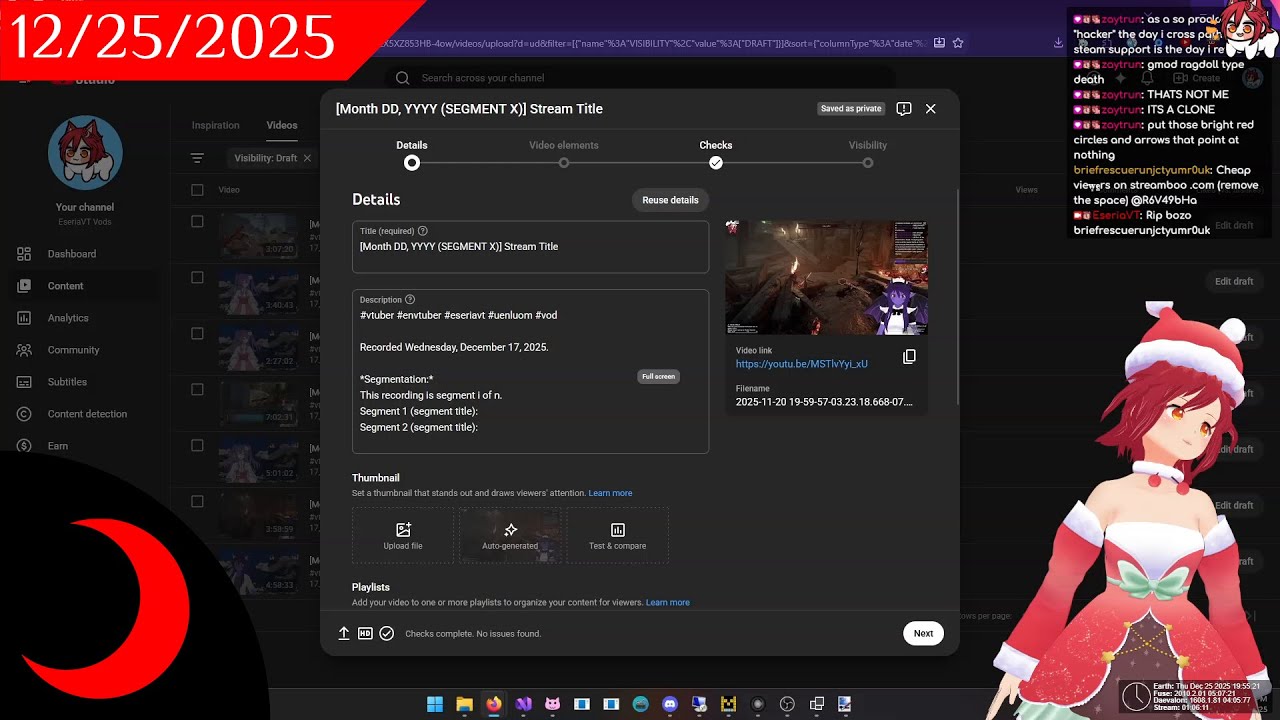Go to the Visibility step
Image resolution: width=1280 pixels, height=720 pixels.
(868, 154)
